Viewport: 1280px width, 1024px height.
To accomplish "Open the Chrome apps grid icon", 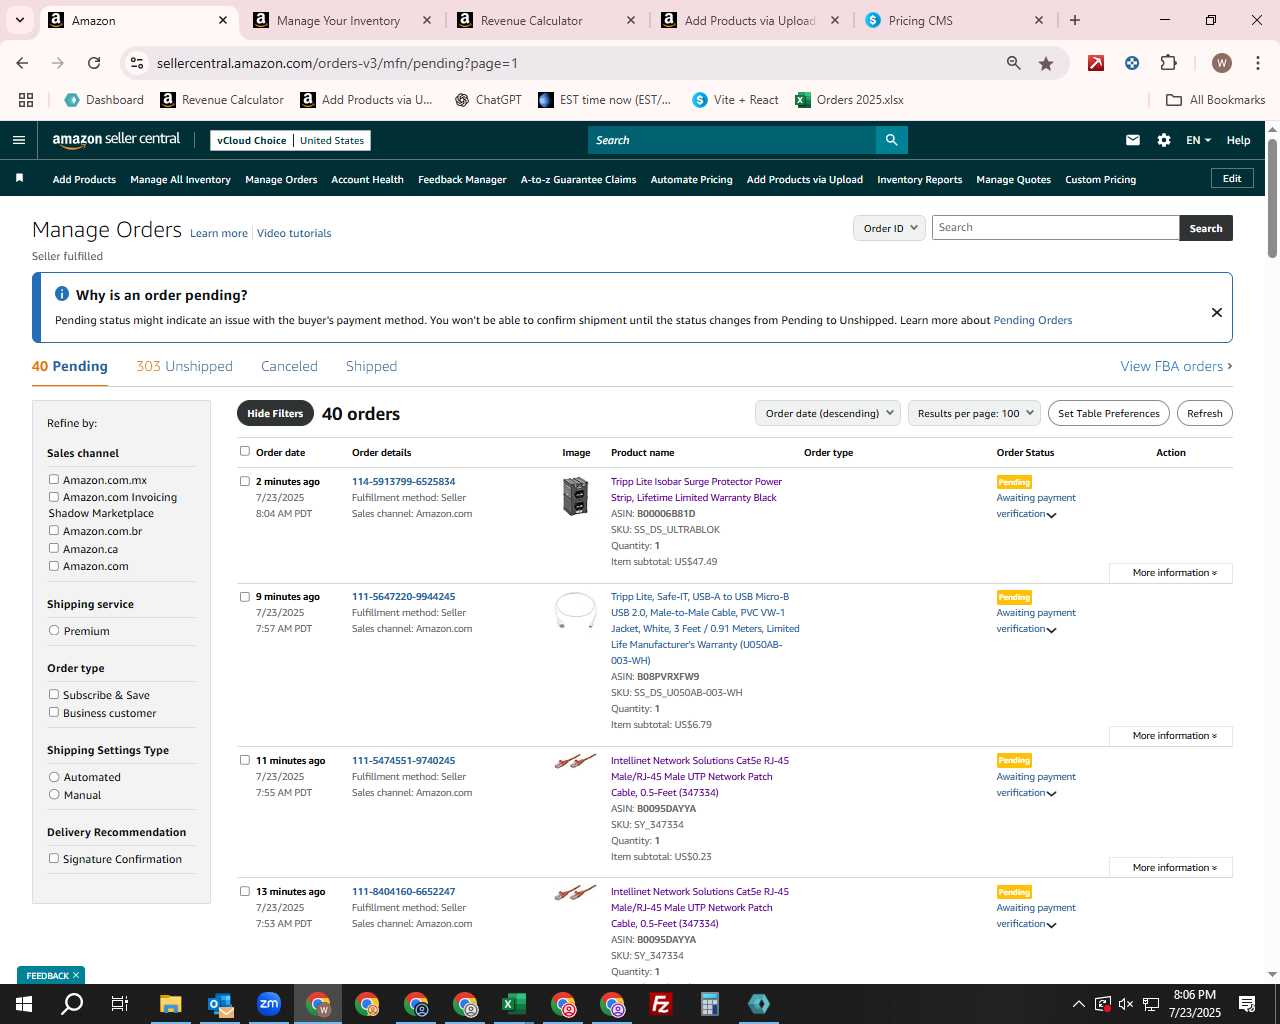I will coord(26,100).
